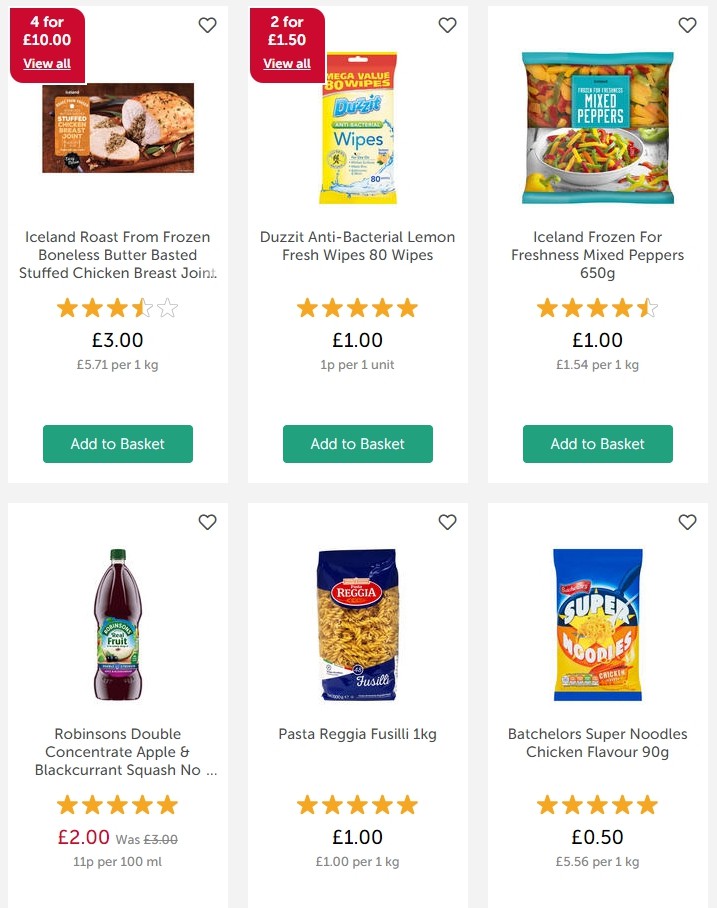Add Duzzit Lemon Wipes to basket
Image resolution: width=717 pixels, height=908 pixels.
358,444
